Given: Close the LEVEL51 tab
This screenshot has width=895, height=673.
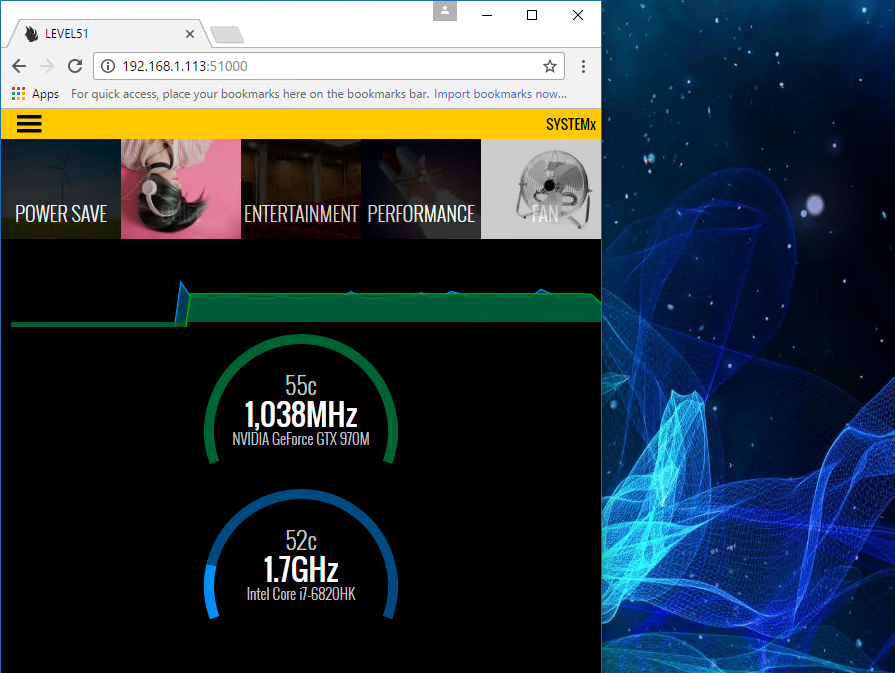Looking at the screenshot, I should (x=190, y=33).
